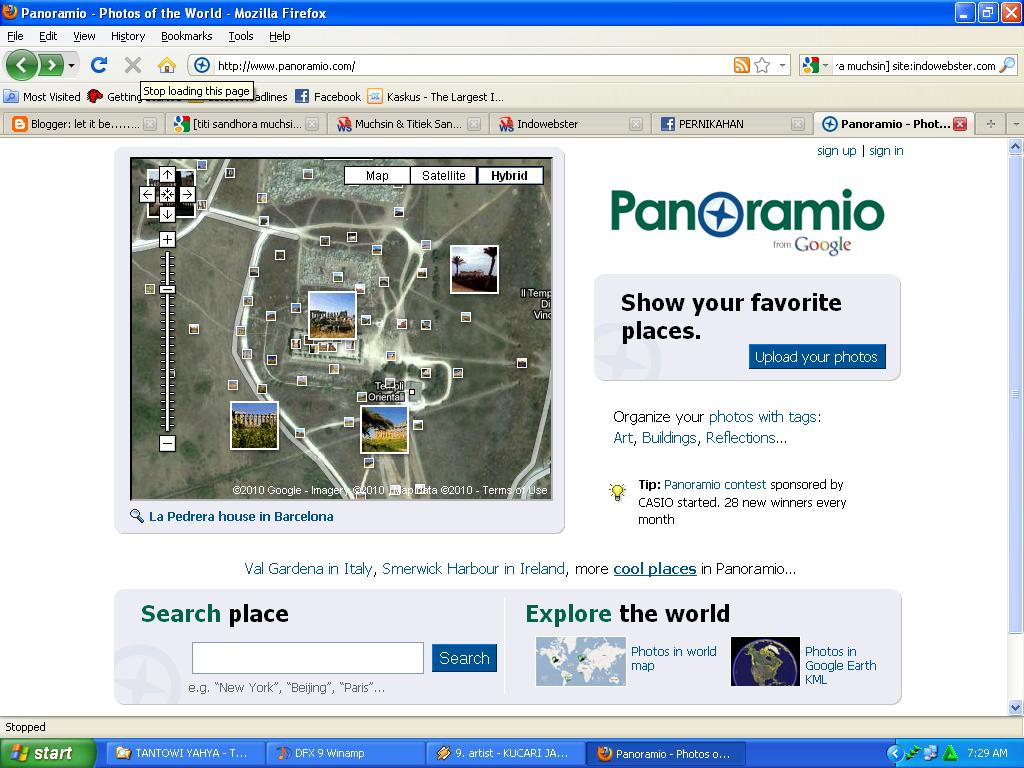Open the Bookmarks menu

tap(186, 36)
